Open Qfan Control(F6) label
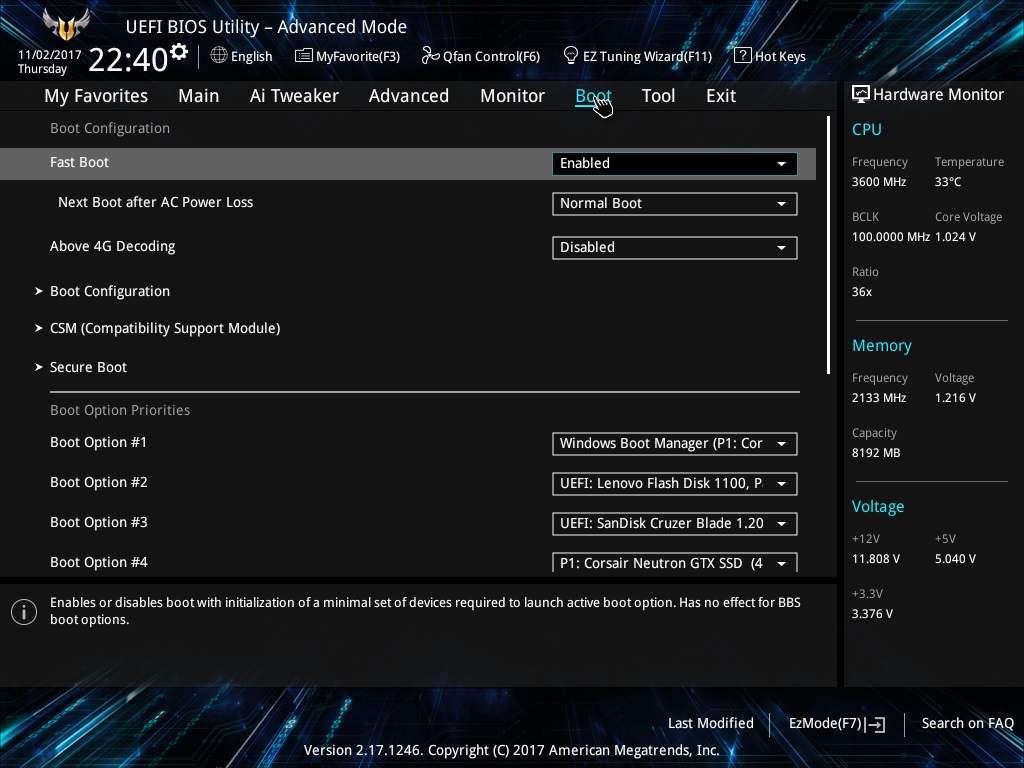This screenshot has height=768, width=1024. click(x=491, y=56)
